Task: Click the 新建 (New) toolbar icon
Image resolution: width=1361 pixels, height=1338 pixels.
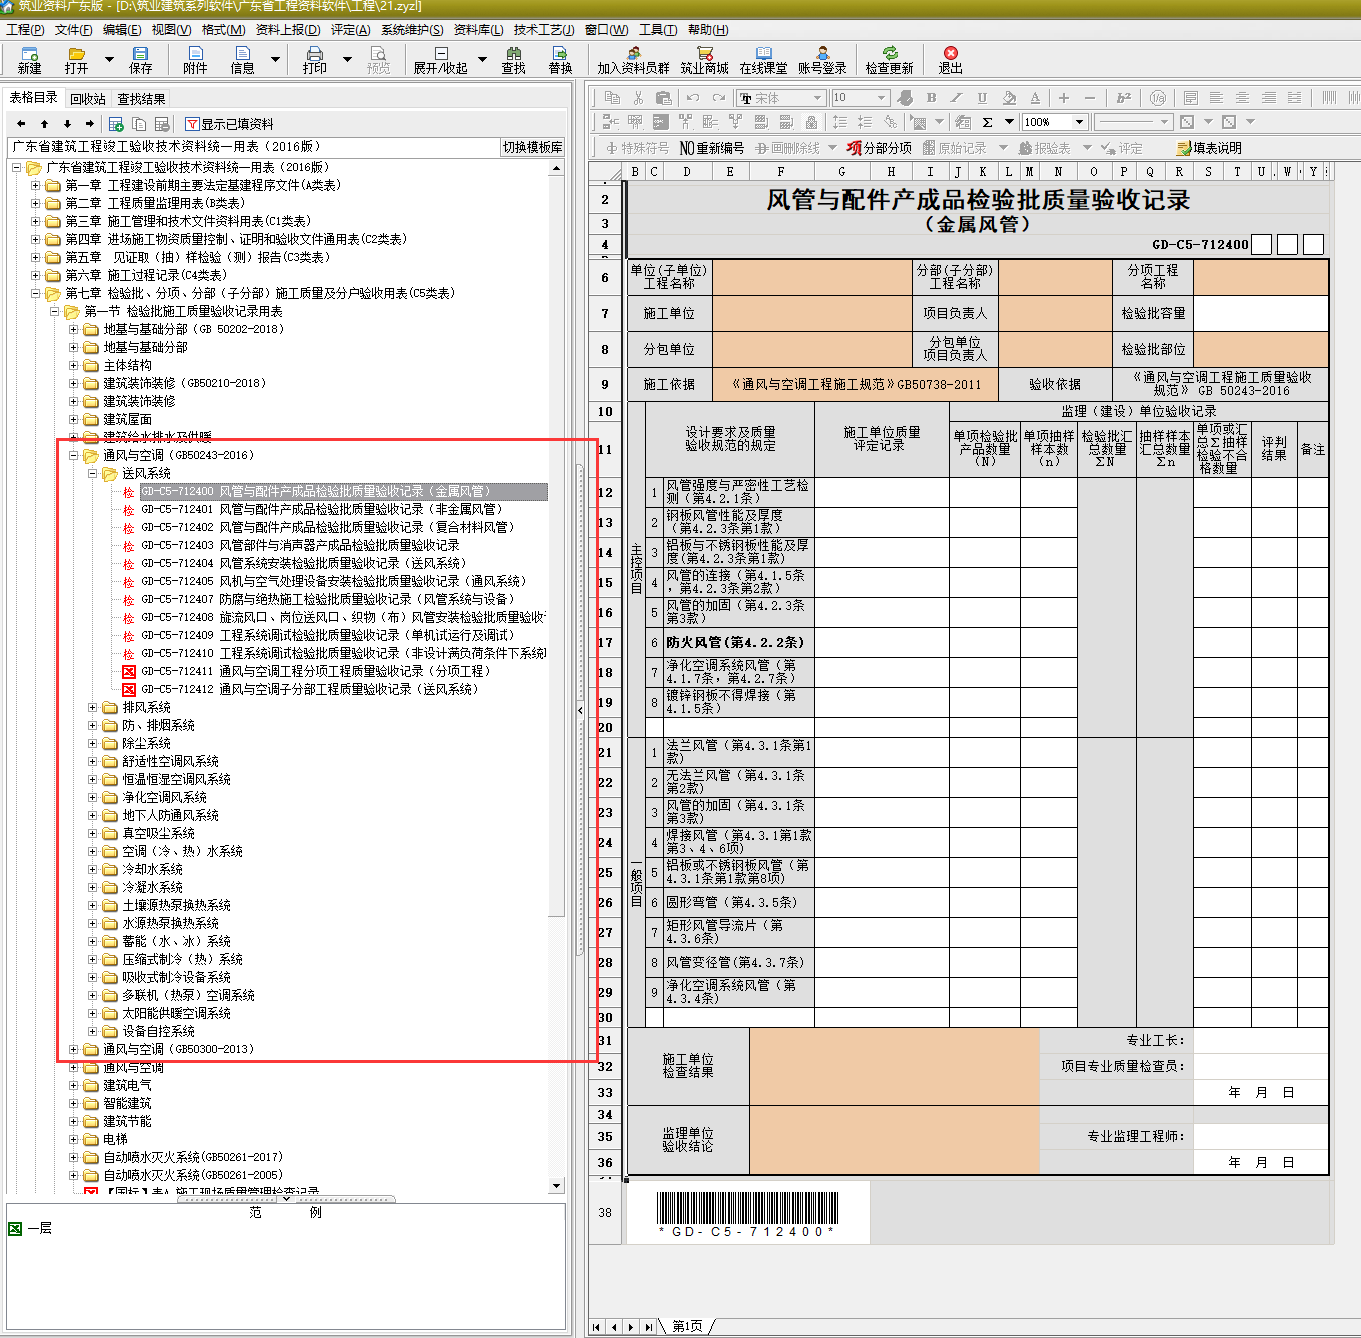Action: (x=30, y=60)
